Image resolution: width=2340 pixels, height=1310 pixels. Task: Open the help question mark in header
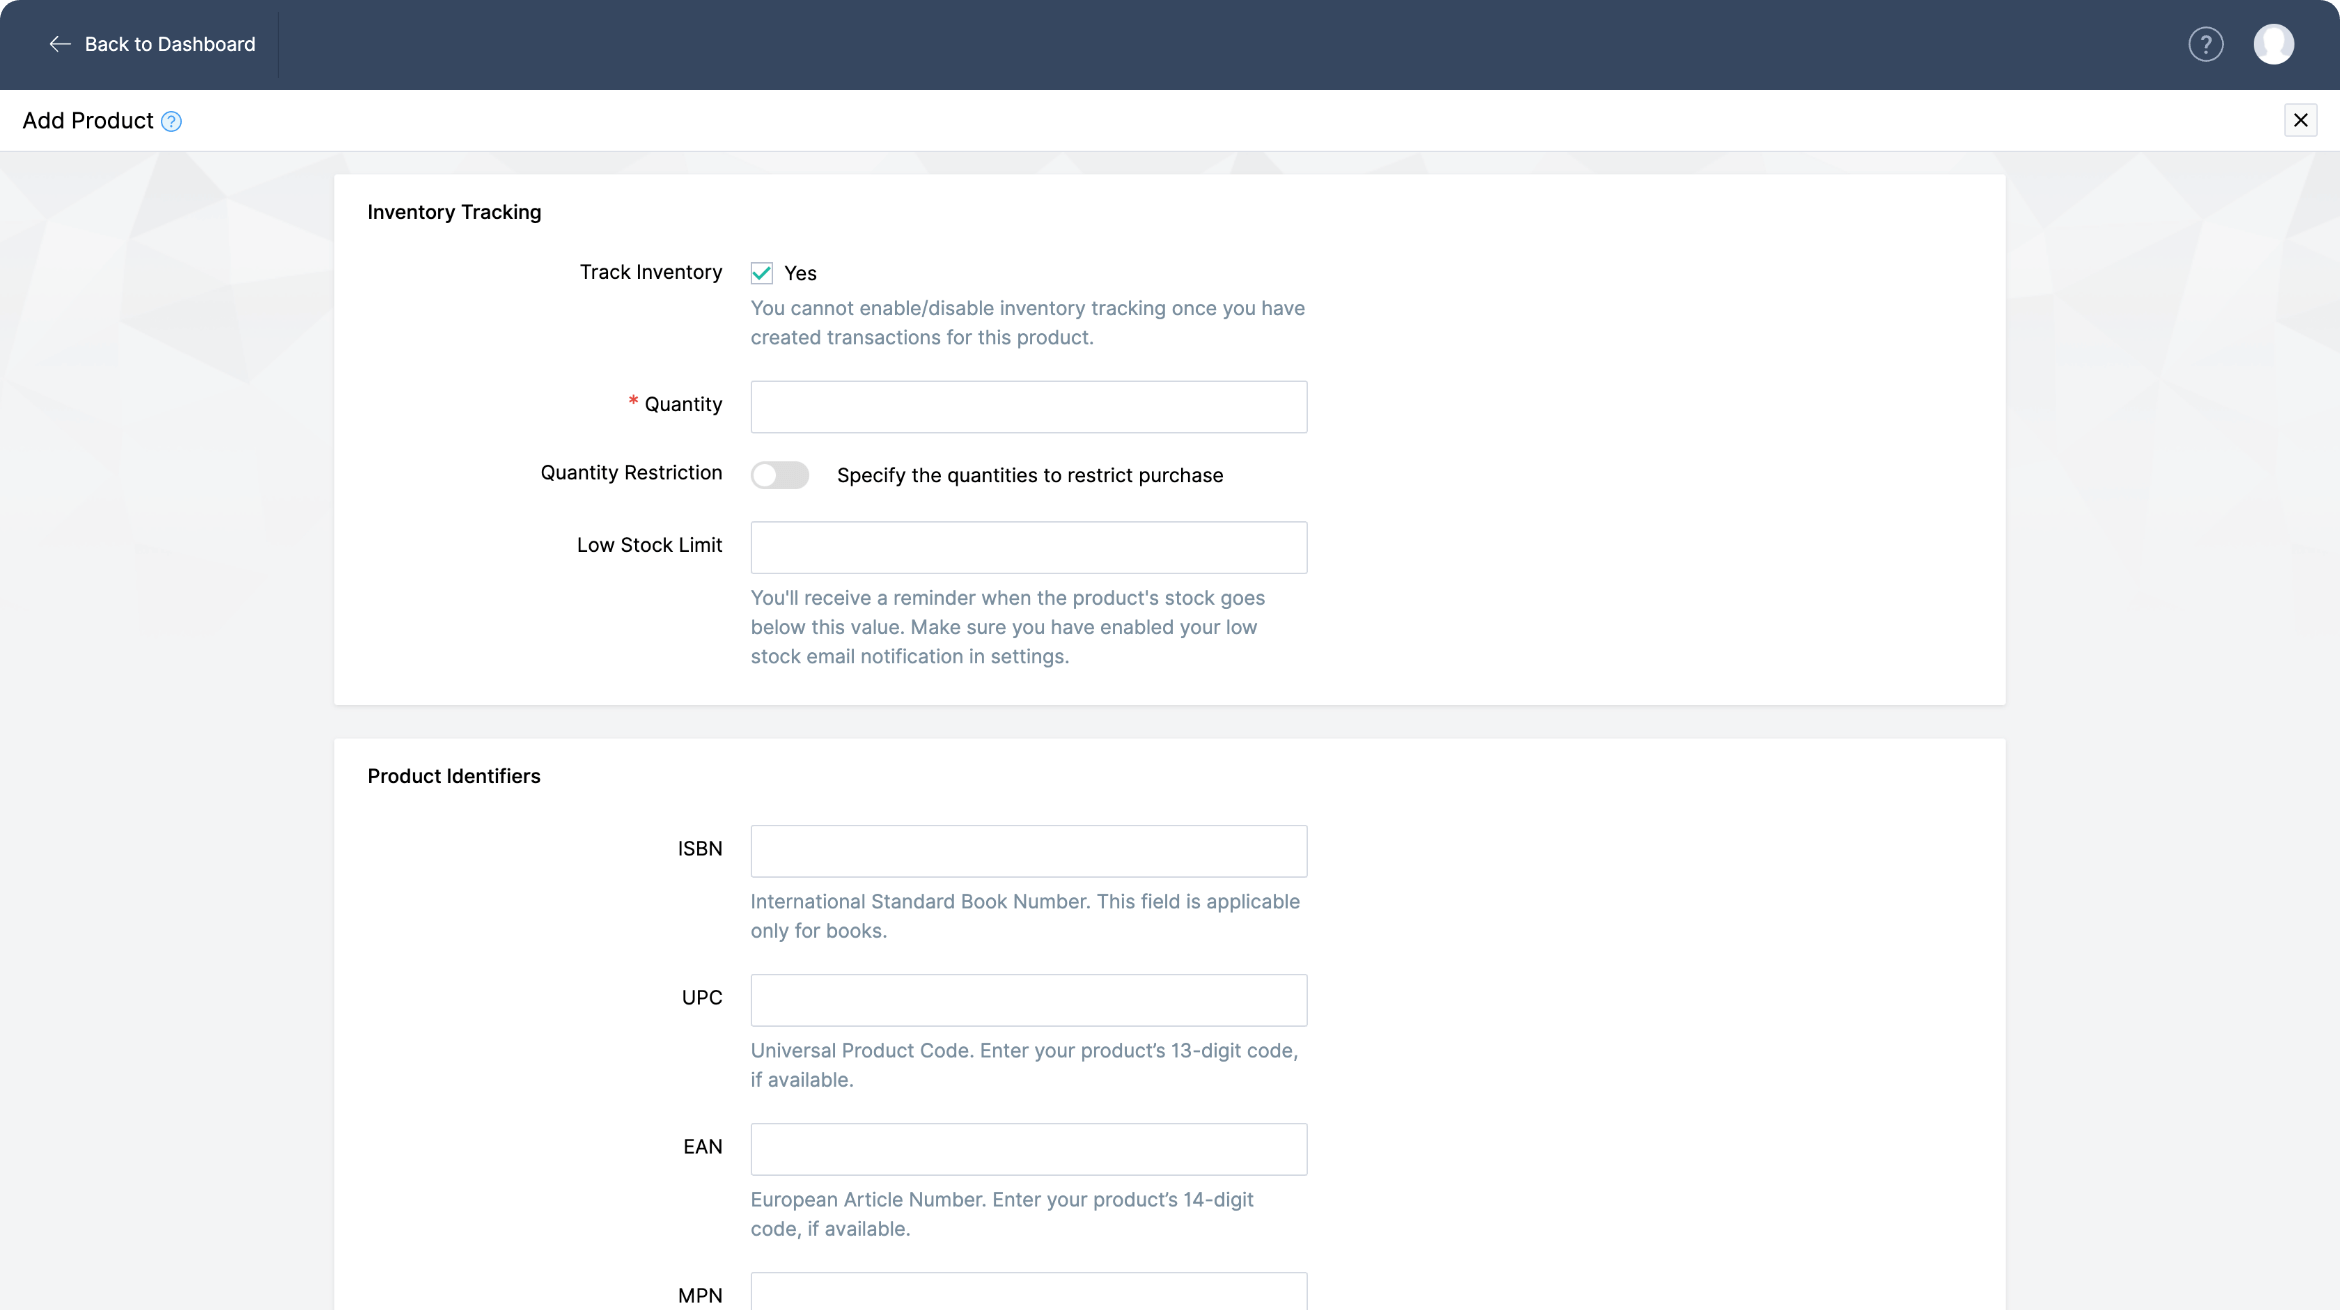[2205, 44]
